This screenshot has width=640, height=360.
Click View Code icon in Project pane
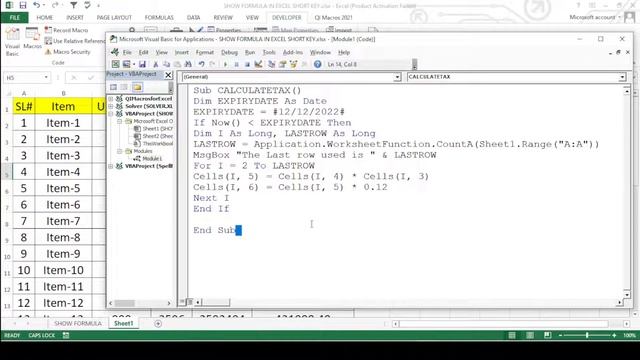113,87
